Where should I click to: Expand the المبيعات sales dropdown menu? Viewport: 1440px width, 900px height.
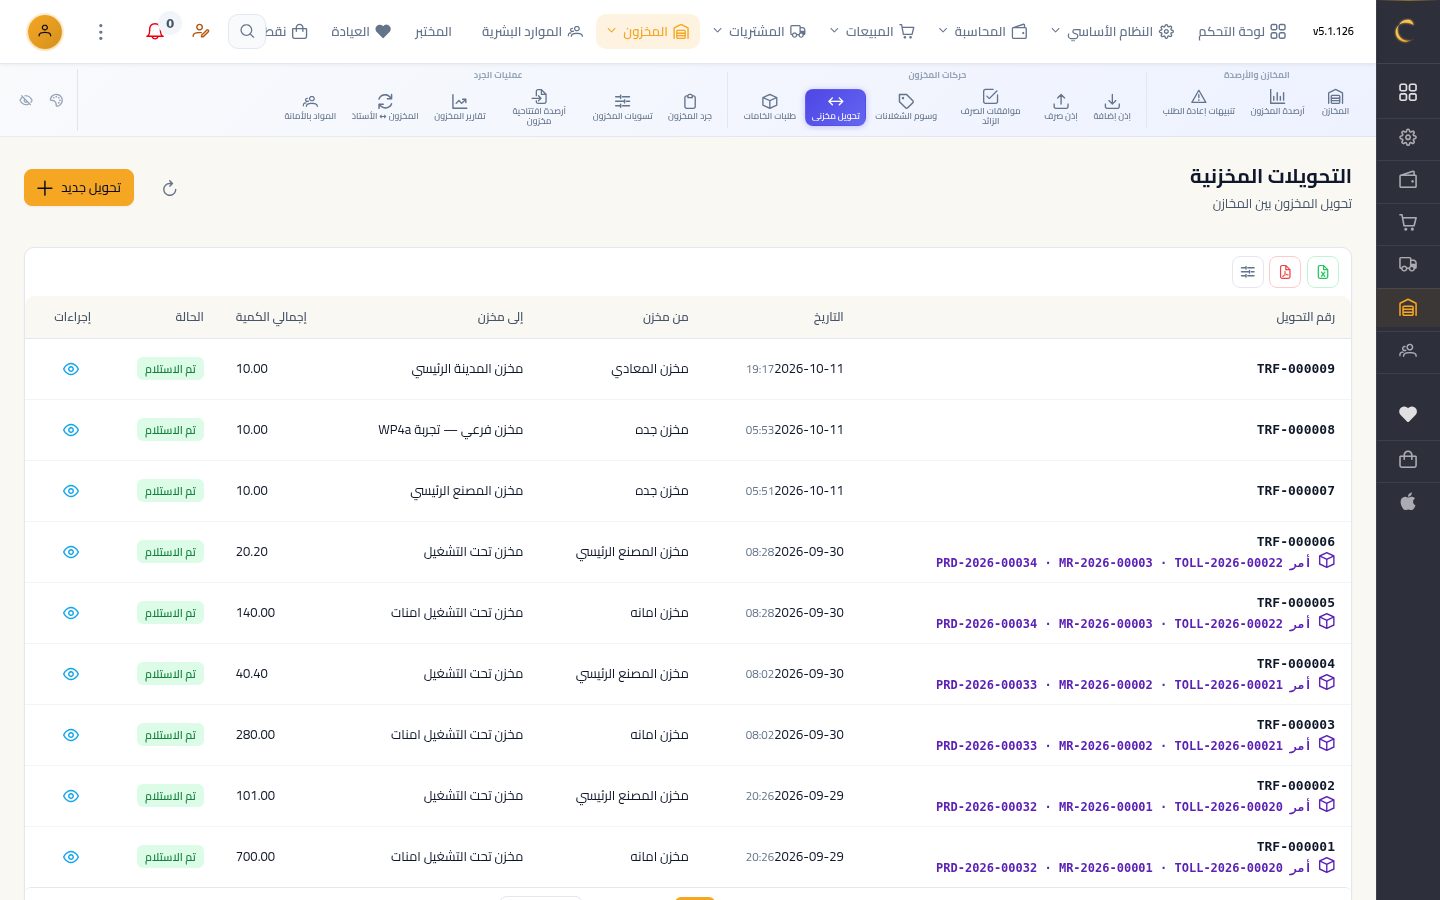(x=872, y=32)
